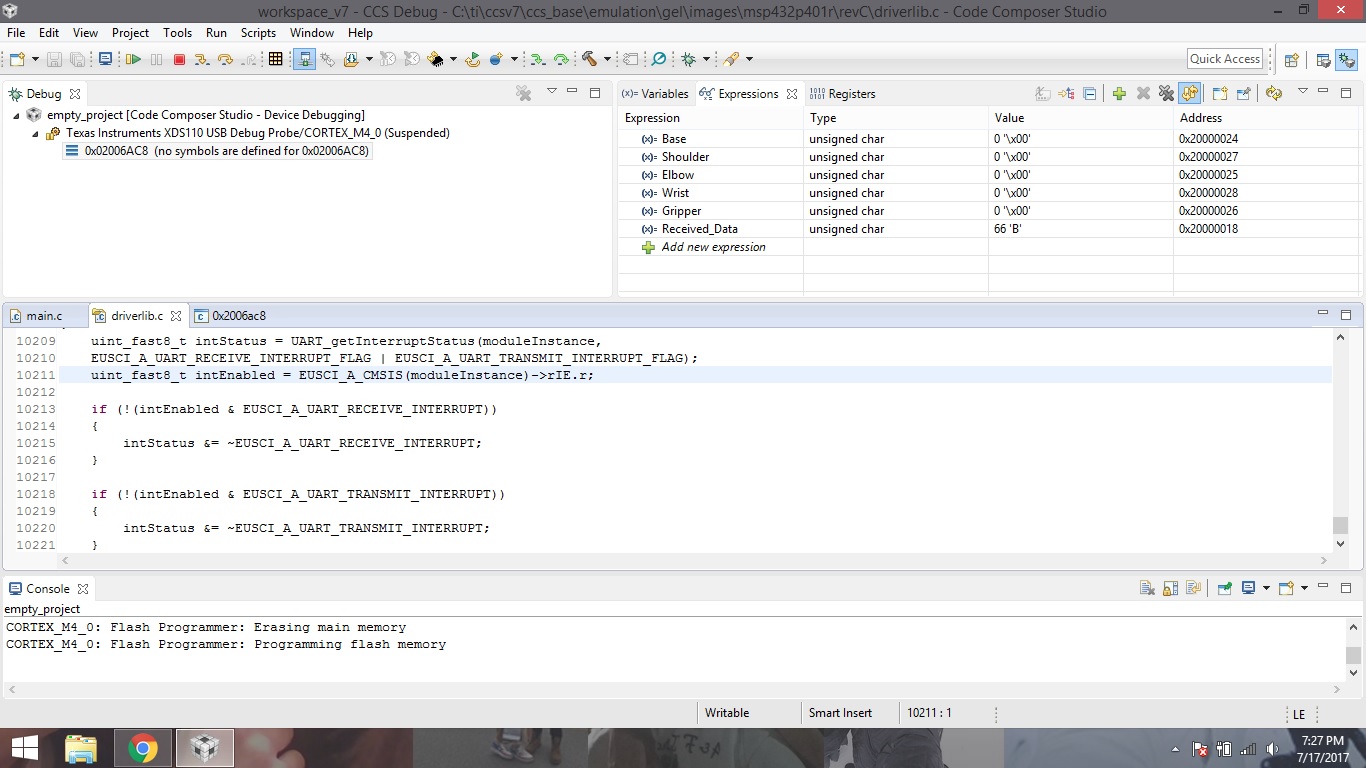Open the File menu
1366x768 pixels.
(x=16, y=33)
